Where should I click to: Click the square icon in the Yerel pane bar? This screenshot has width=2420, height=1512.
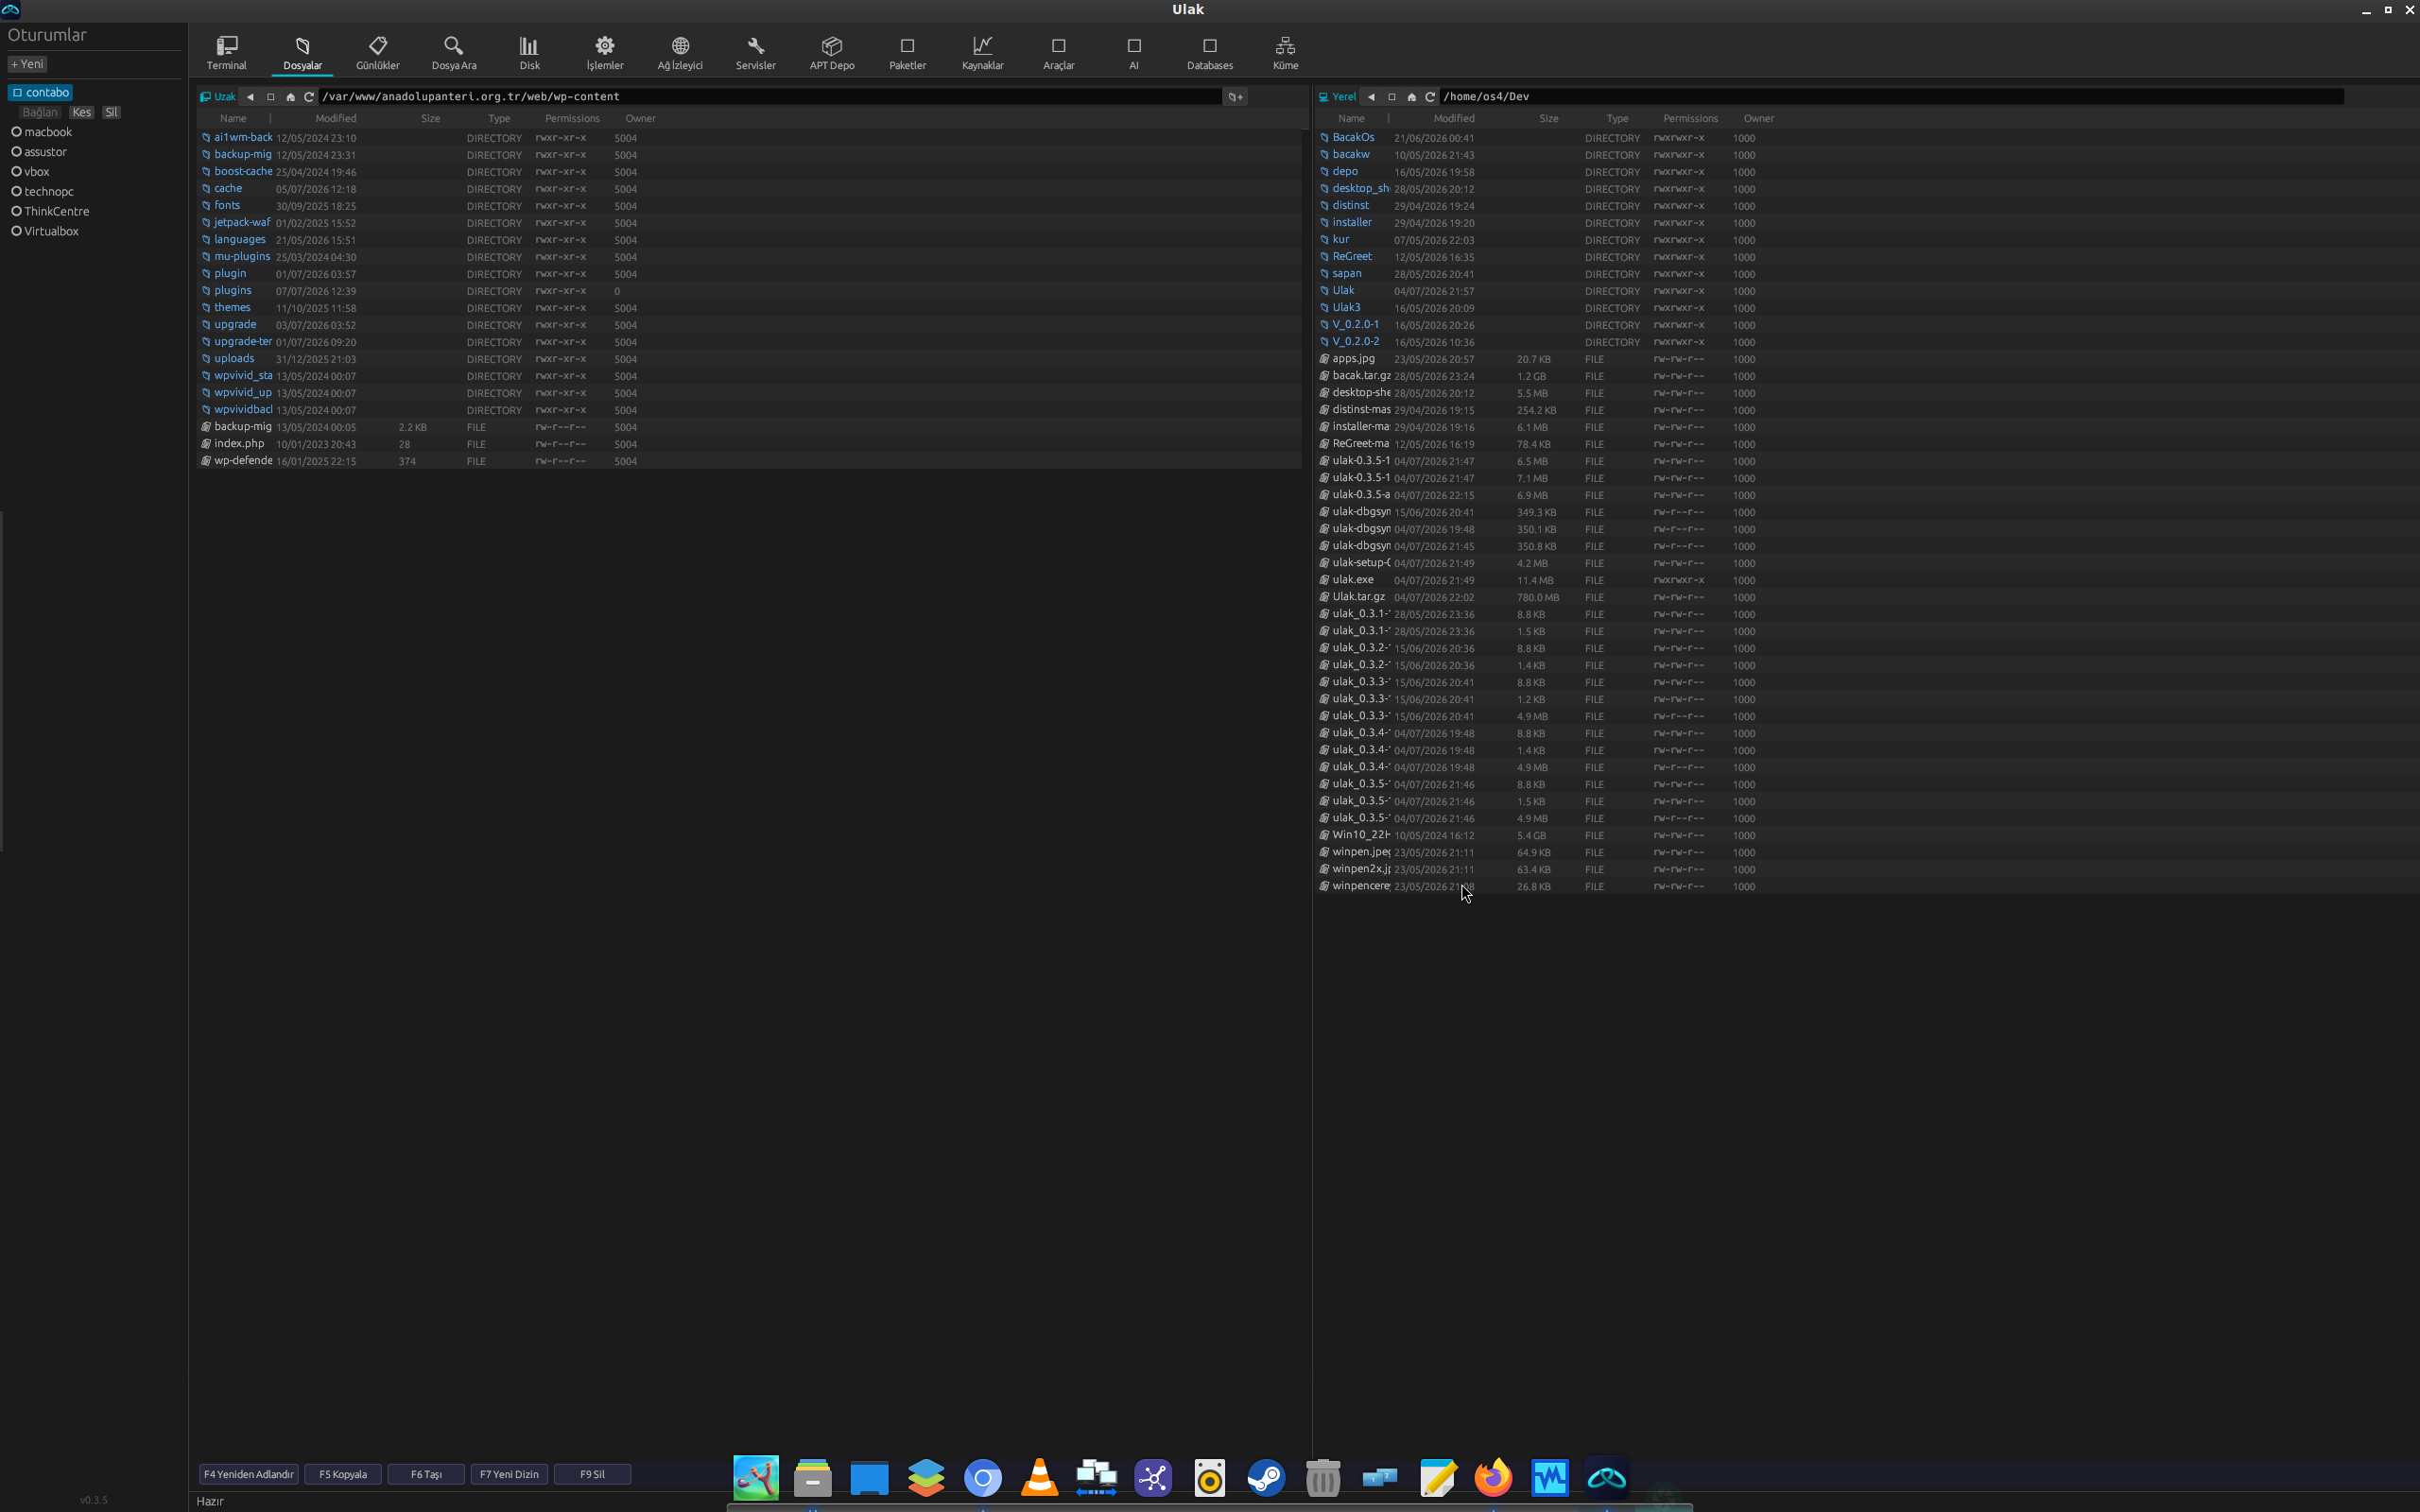[1391, 97]
